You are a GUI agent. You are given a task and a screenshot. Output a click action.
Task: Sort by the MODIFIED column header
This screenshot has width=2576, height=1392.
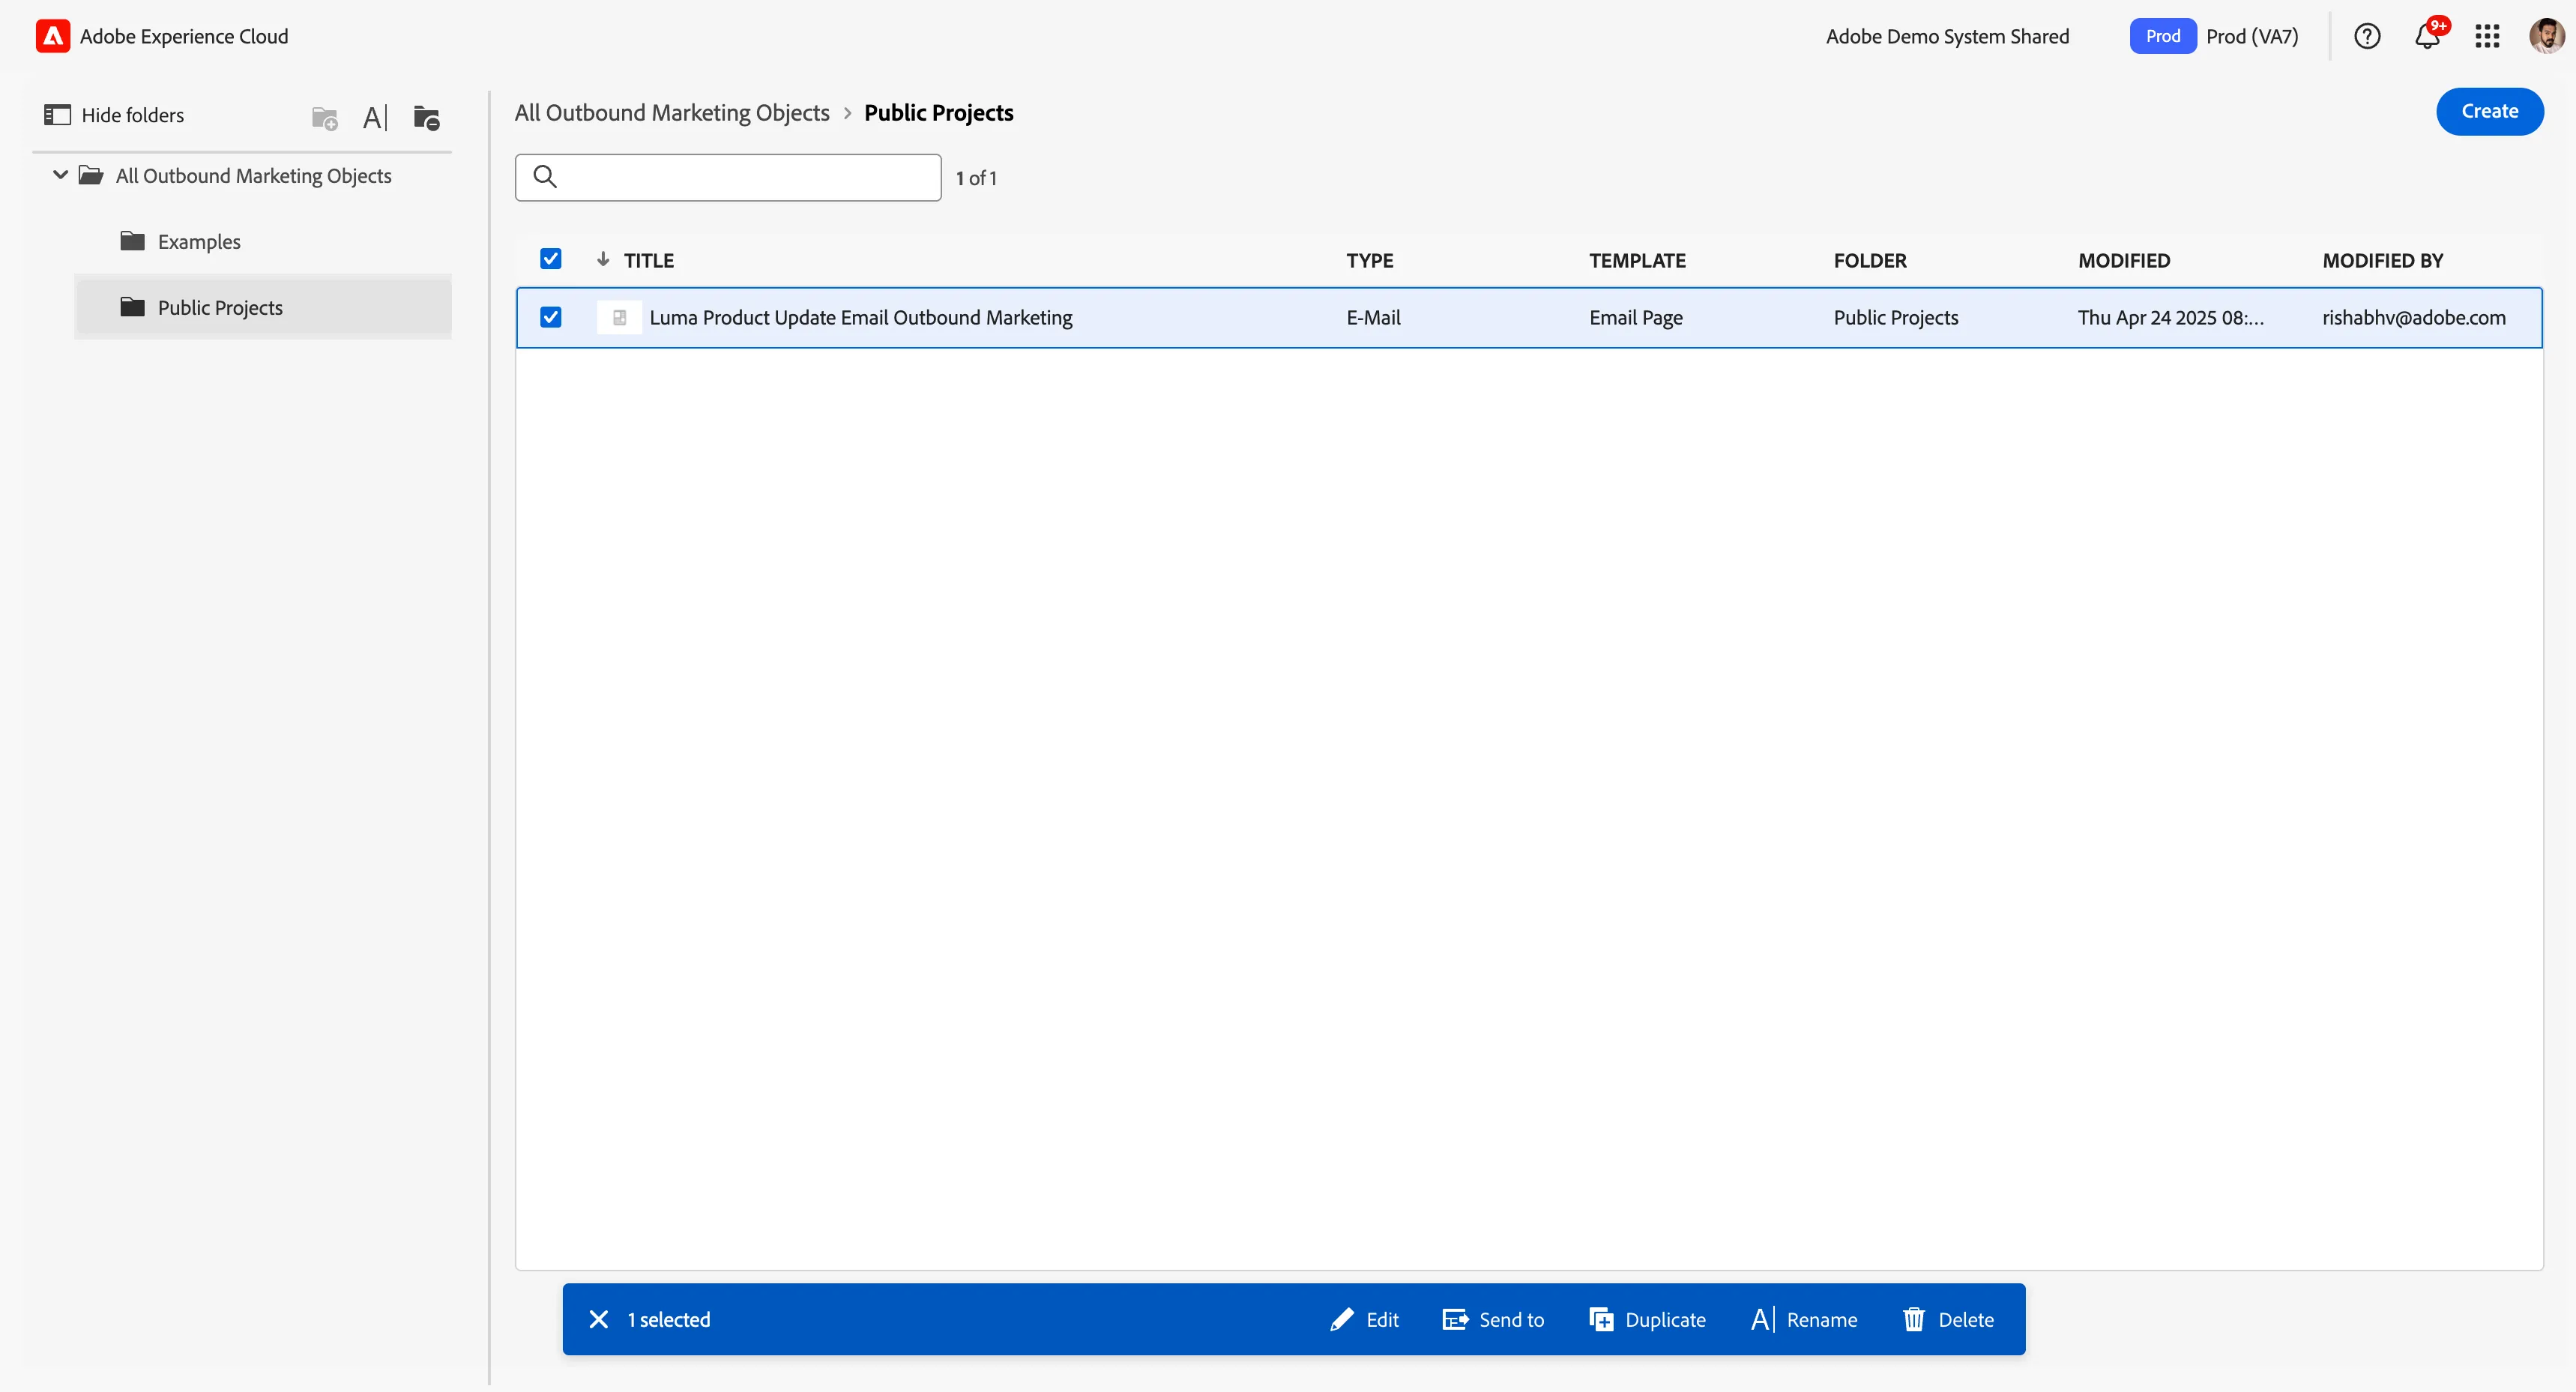click(2124, 260)
